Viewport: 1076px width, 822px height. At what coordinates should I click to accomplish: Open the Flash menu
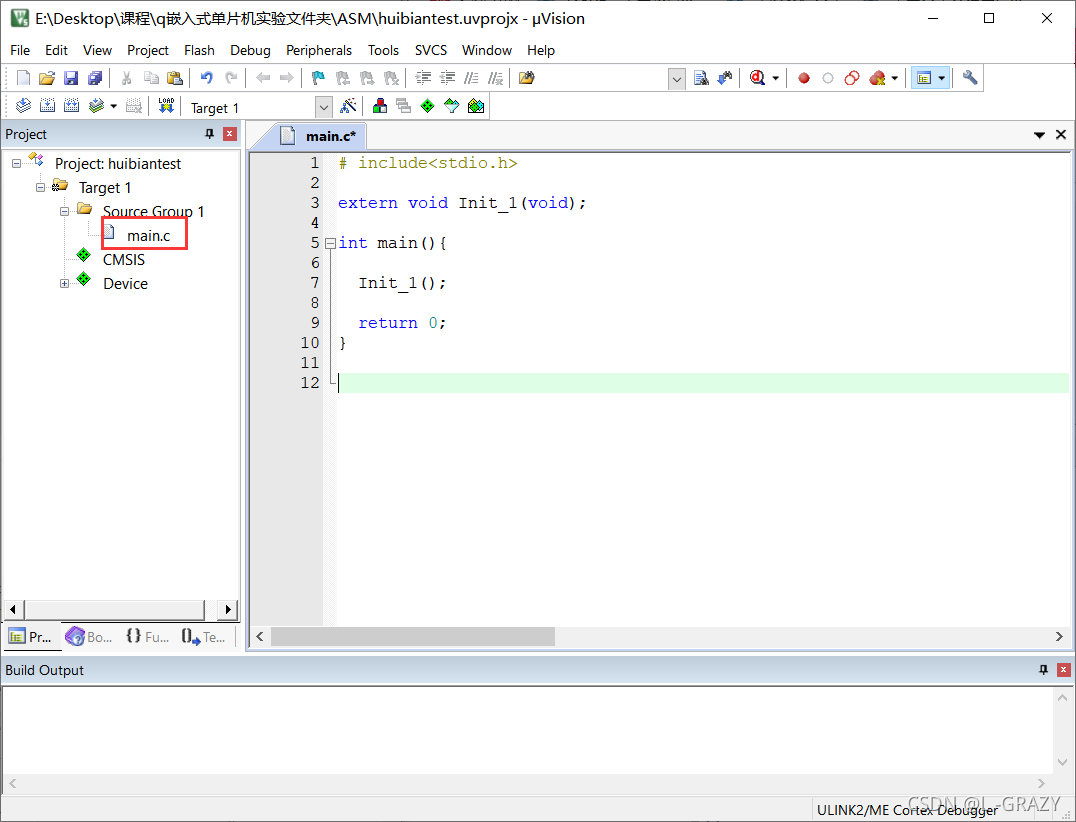[199, 50]
